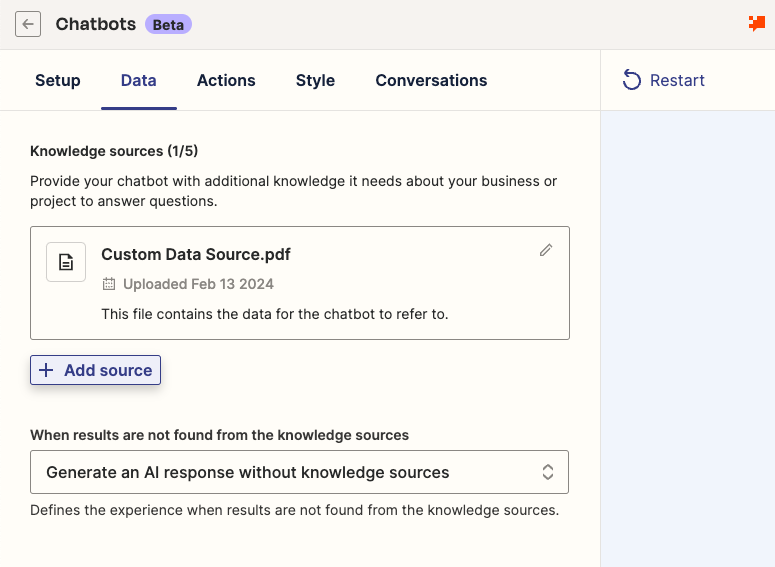Viewport: 775px width, 567px height.
Task: Click the orange Zapier icon at top right
Action: click(757, 23)
